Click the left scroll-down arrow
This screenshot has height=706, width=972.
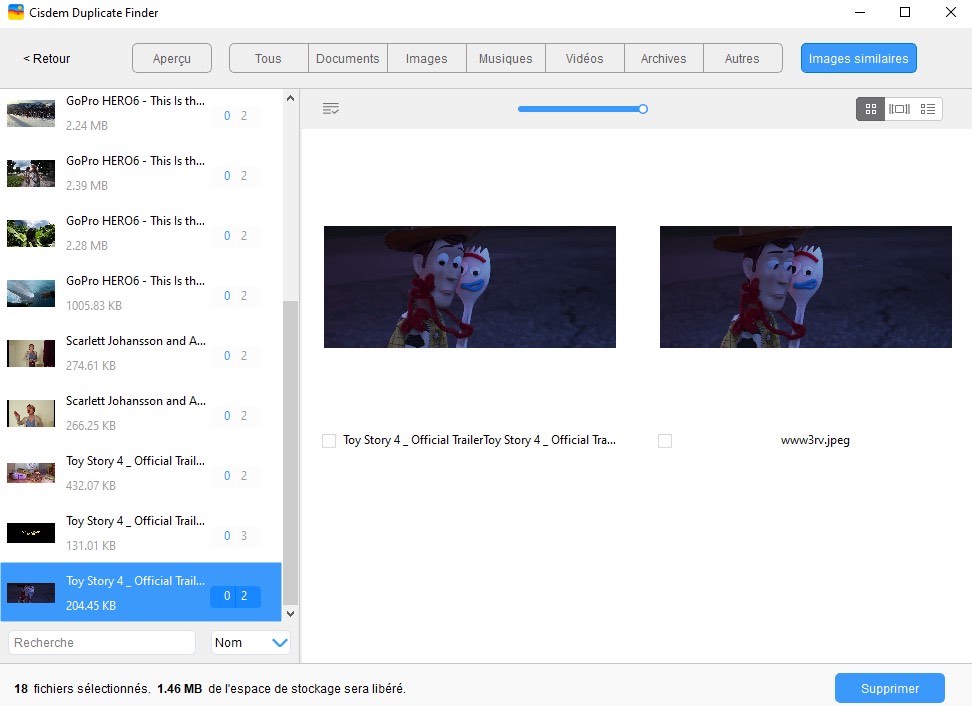290,614
